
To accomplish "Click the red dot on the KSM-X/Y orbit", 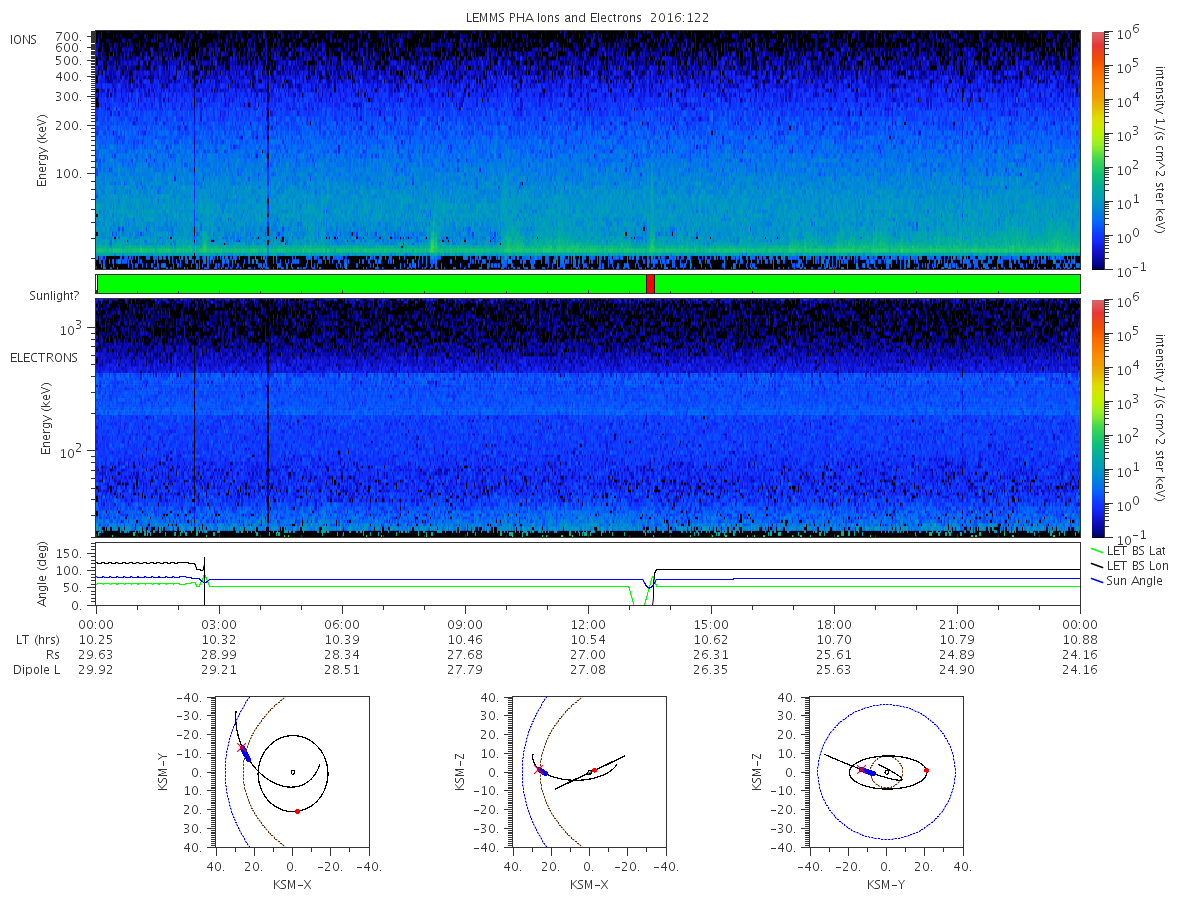I will tap(297, 811).
